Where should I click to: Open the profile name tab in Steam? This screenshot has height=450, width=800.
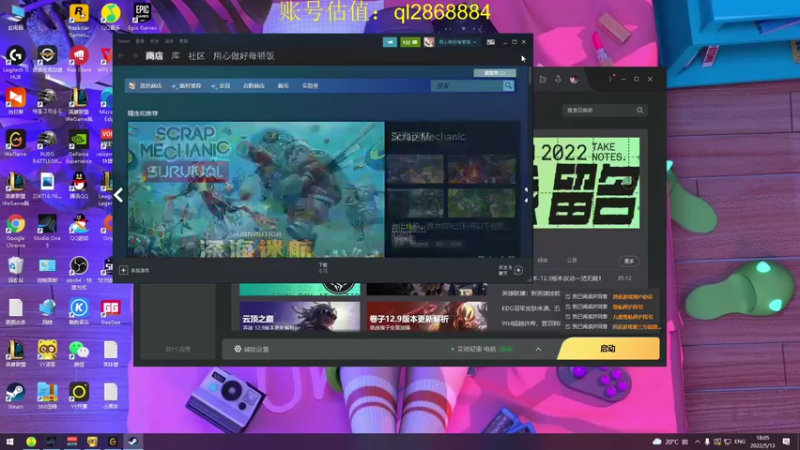click(244, 56)
